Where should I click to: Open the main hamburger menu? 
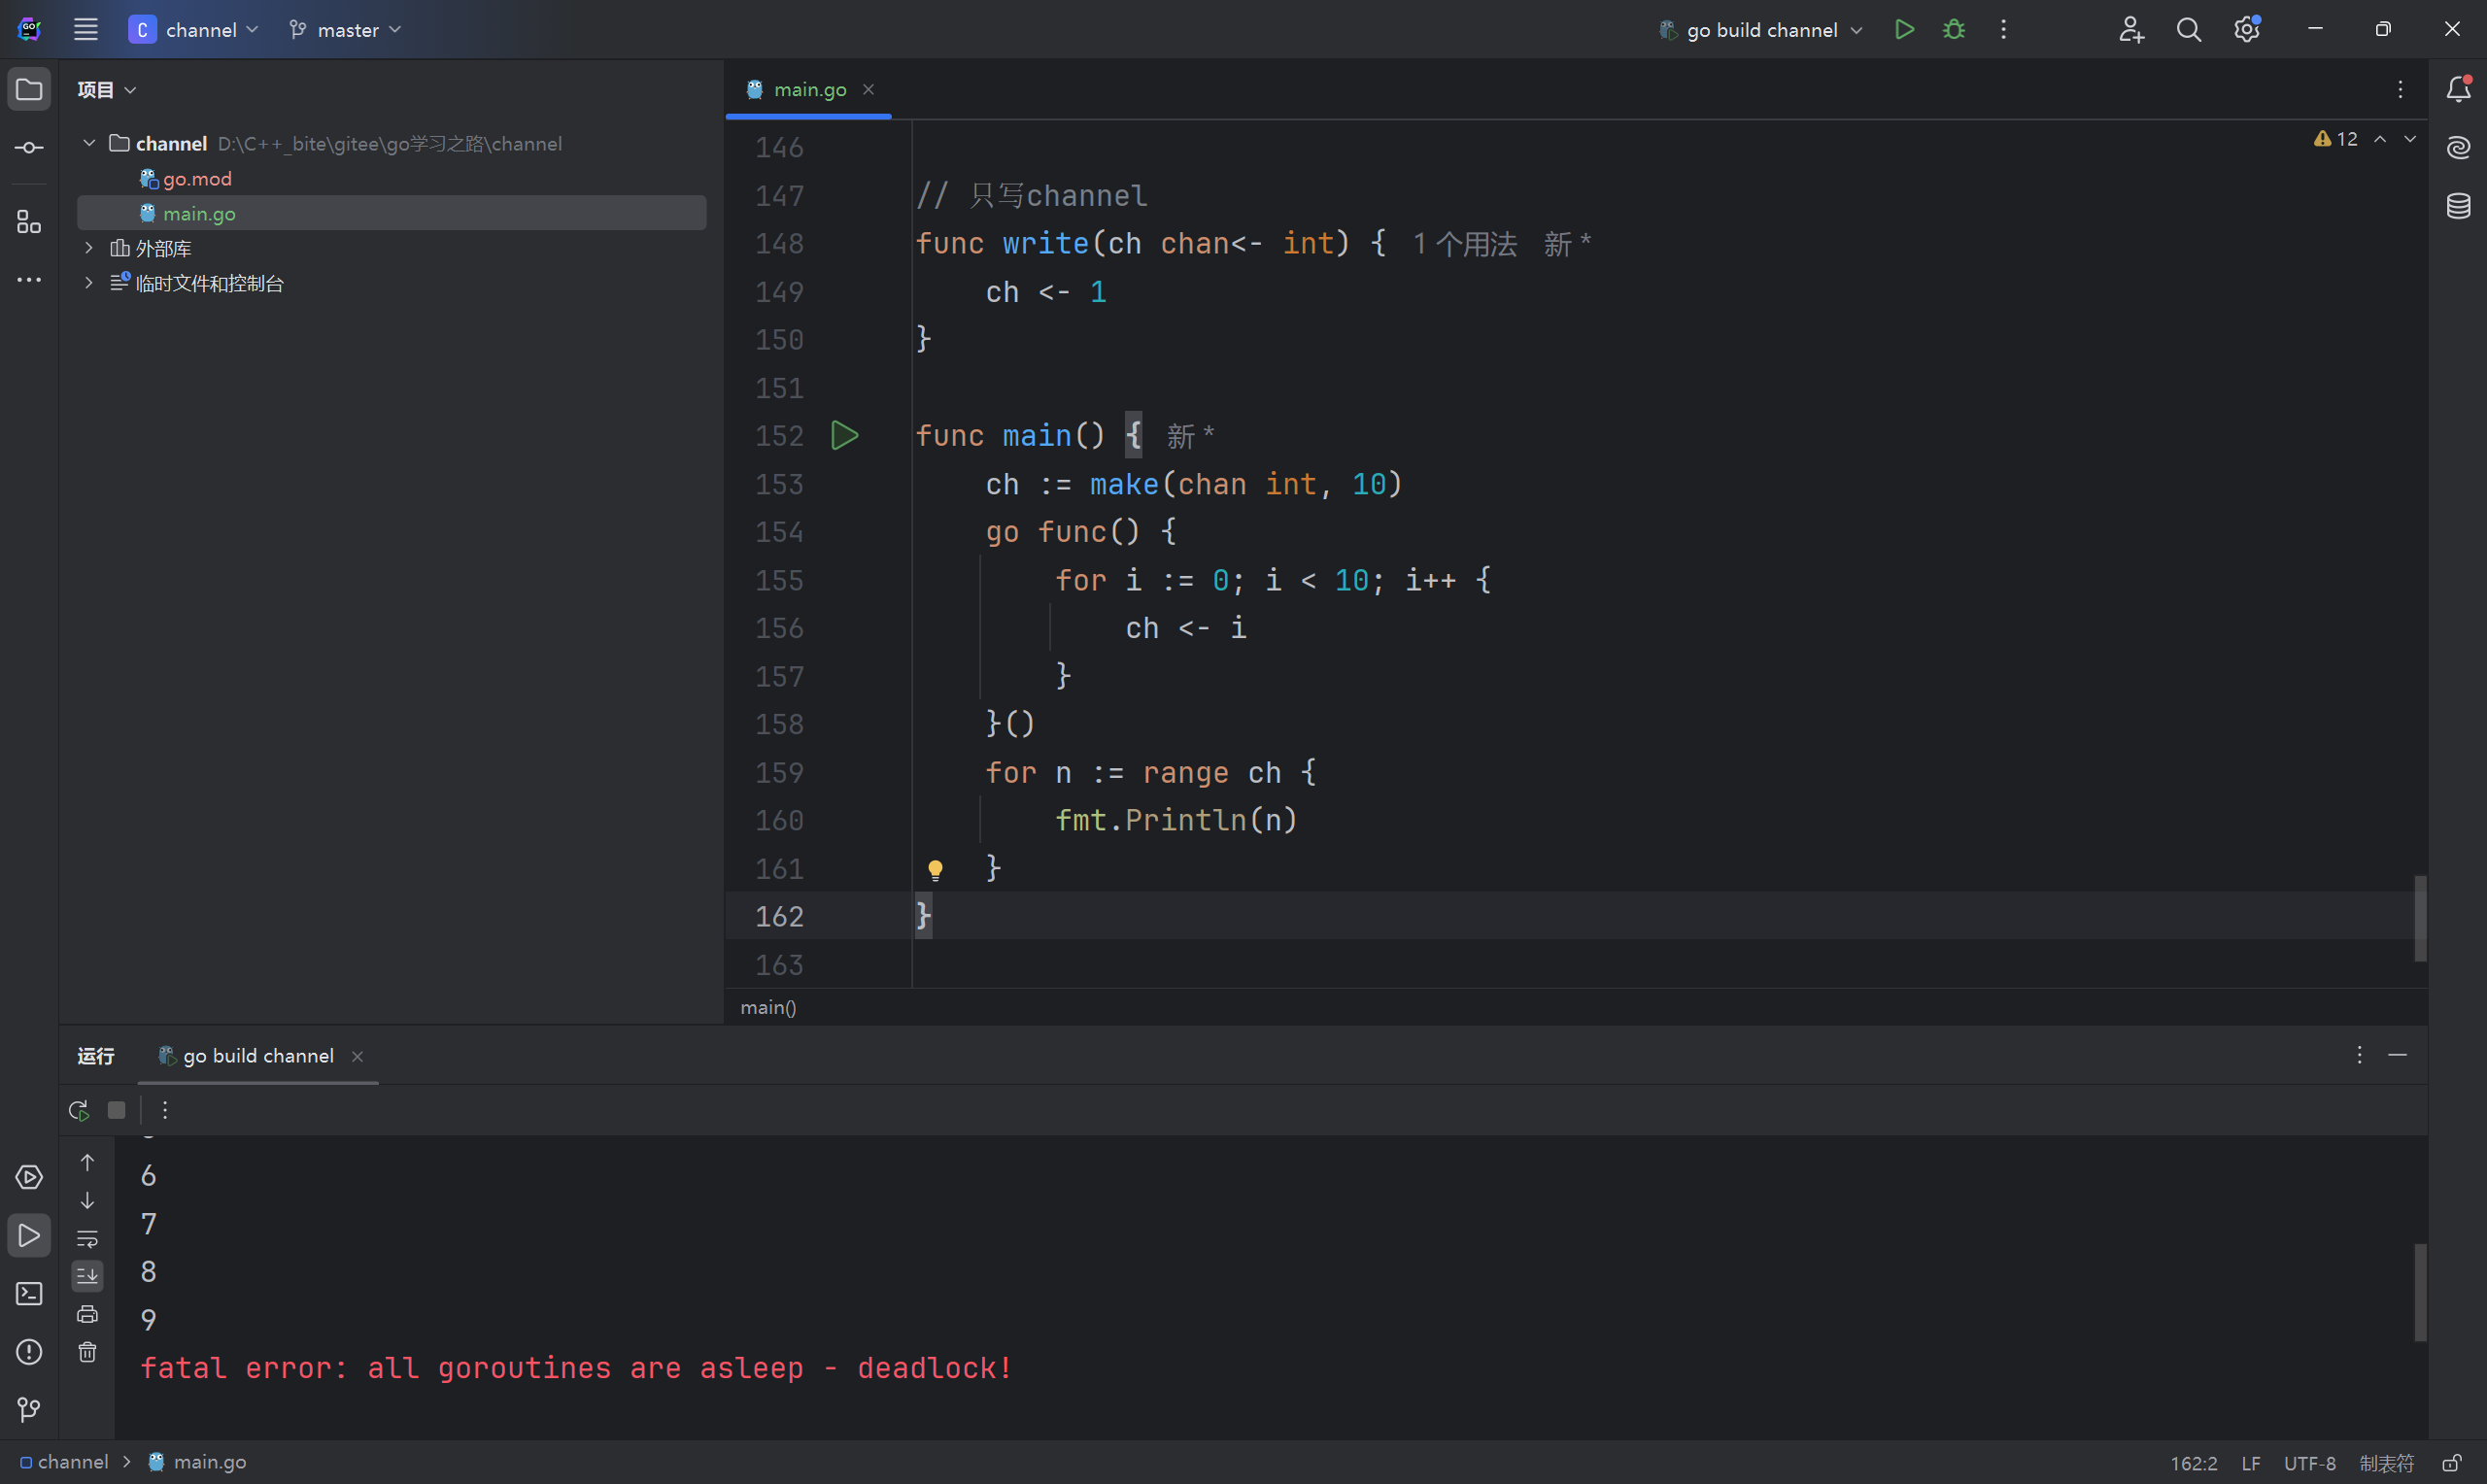pos(86,30)
